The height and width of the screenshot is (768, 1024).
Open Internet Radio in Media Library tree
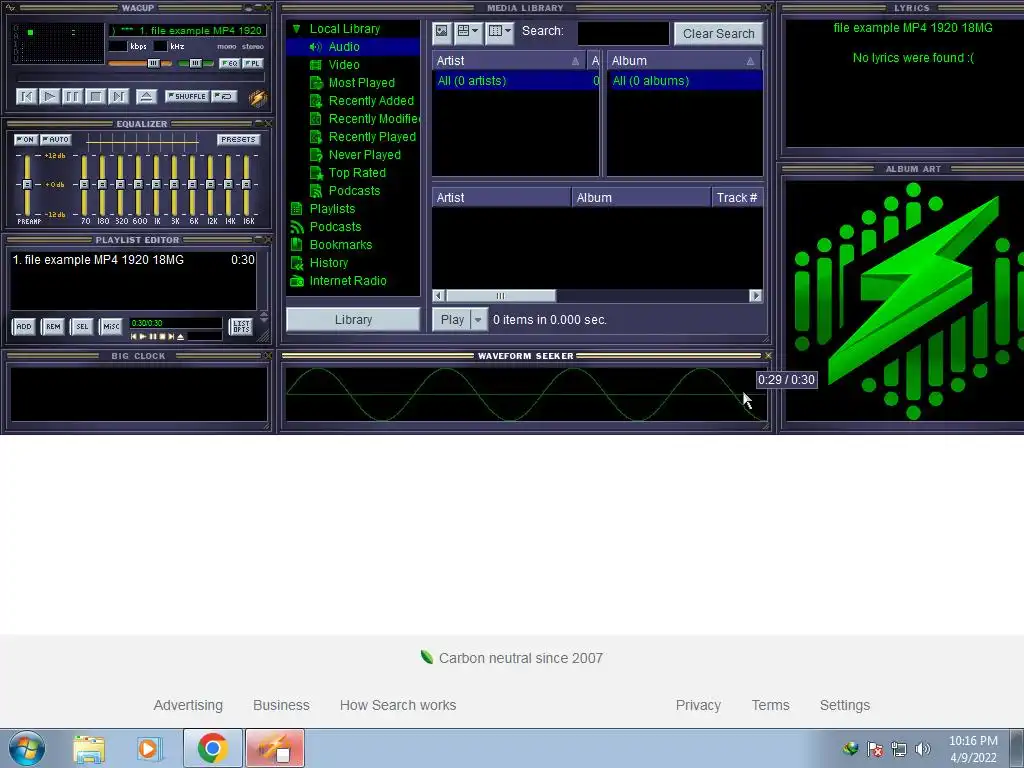[x=347, y=281]
